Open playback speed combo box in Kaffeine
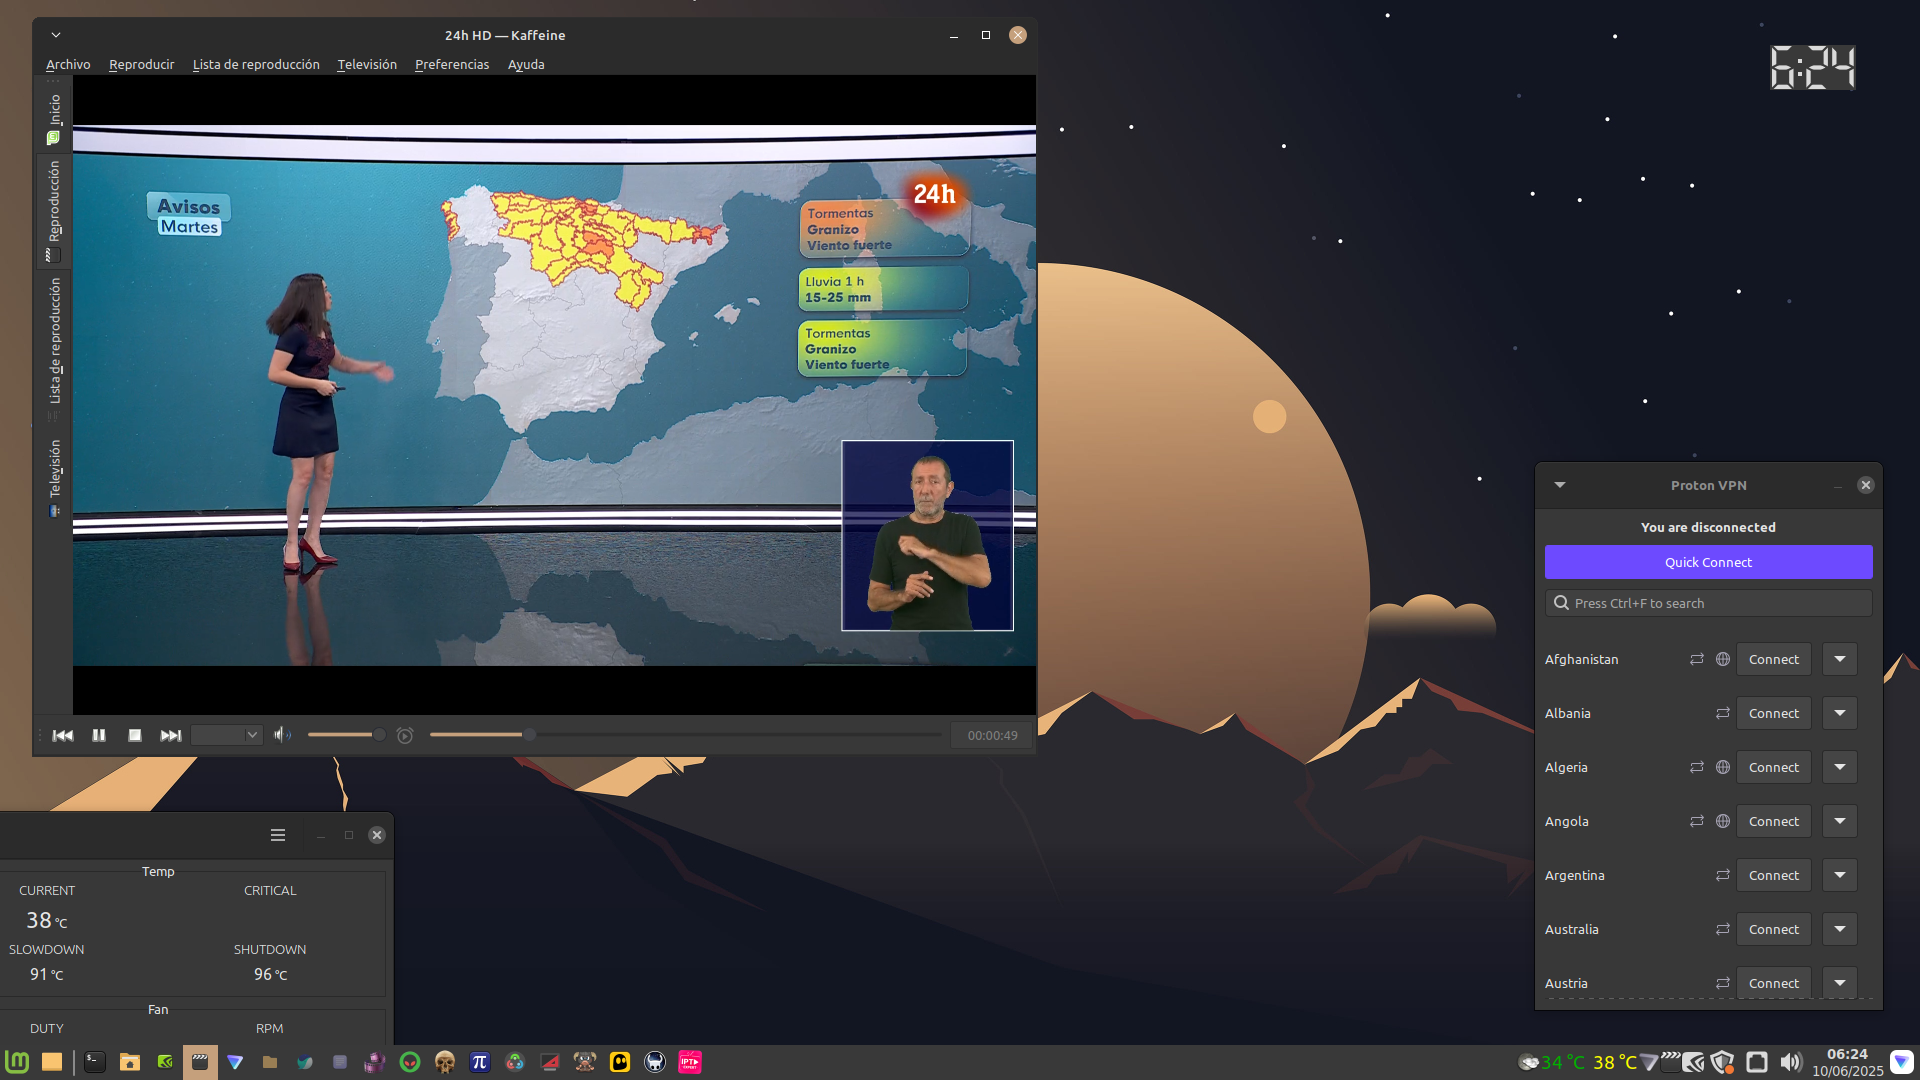 (226, 735)
